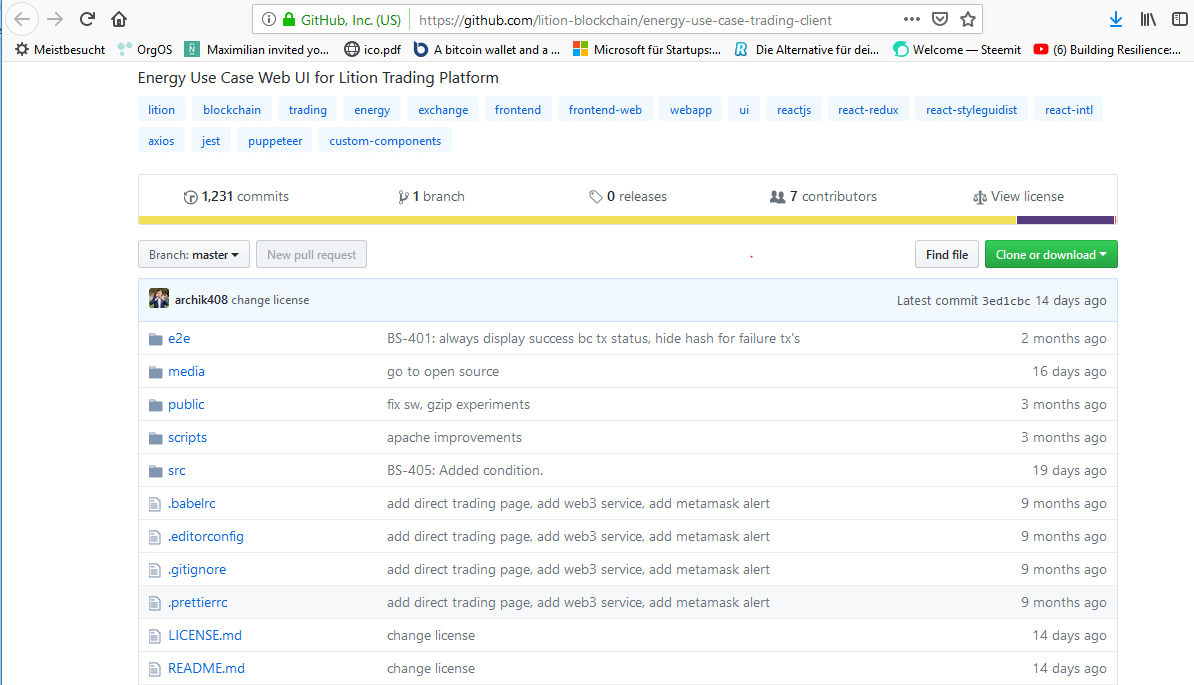Viewport: 1194px width, 685px height.
Task: Open the downloads arrow icon
Action: 1116,20
